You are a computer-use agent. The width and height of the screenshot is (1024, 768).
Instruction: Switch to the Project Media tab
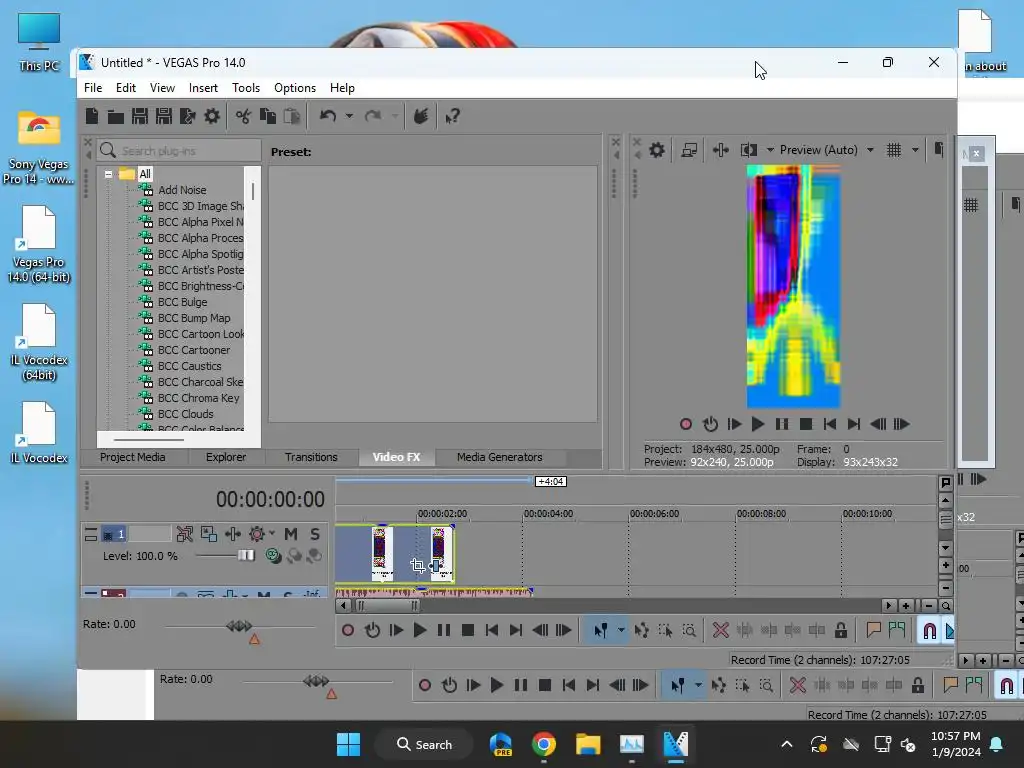click(x=133, y=457)
